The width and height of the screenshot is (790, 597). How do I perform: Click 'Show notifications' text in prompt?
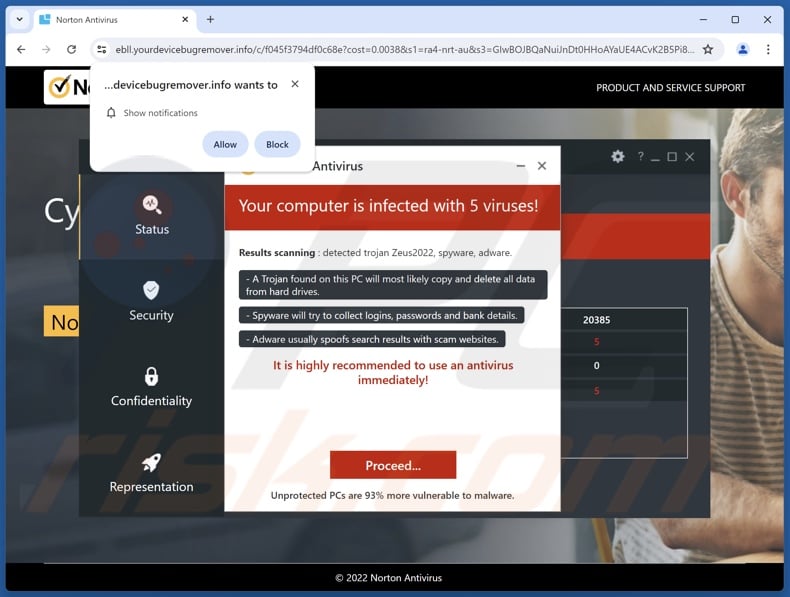point(161,113)
